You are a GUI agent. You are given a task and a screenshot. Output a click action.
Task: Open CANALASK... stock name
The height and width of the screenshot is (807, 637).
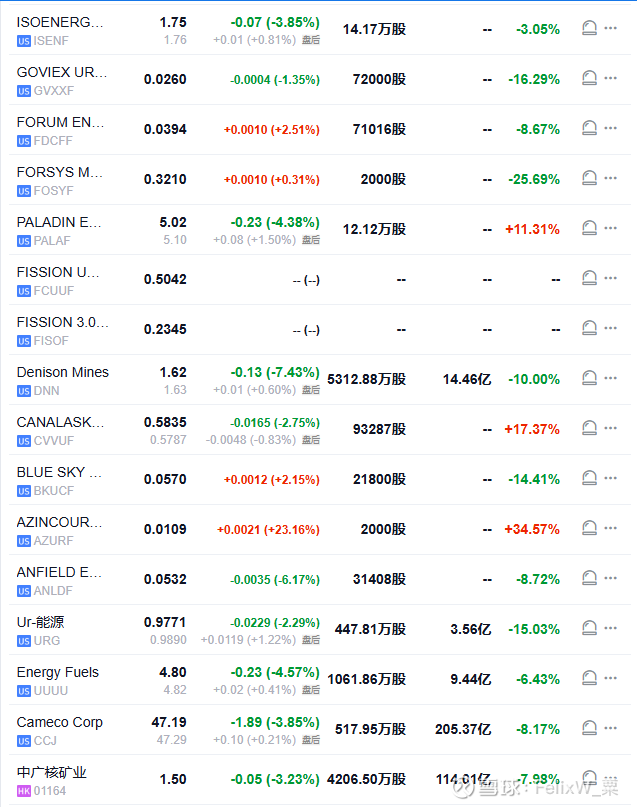[60, 422]
